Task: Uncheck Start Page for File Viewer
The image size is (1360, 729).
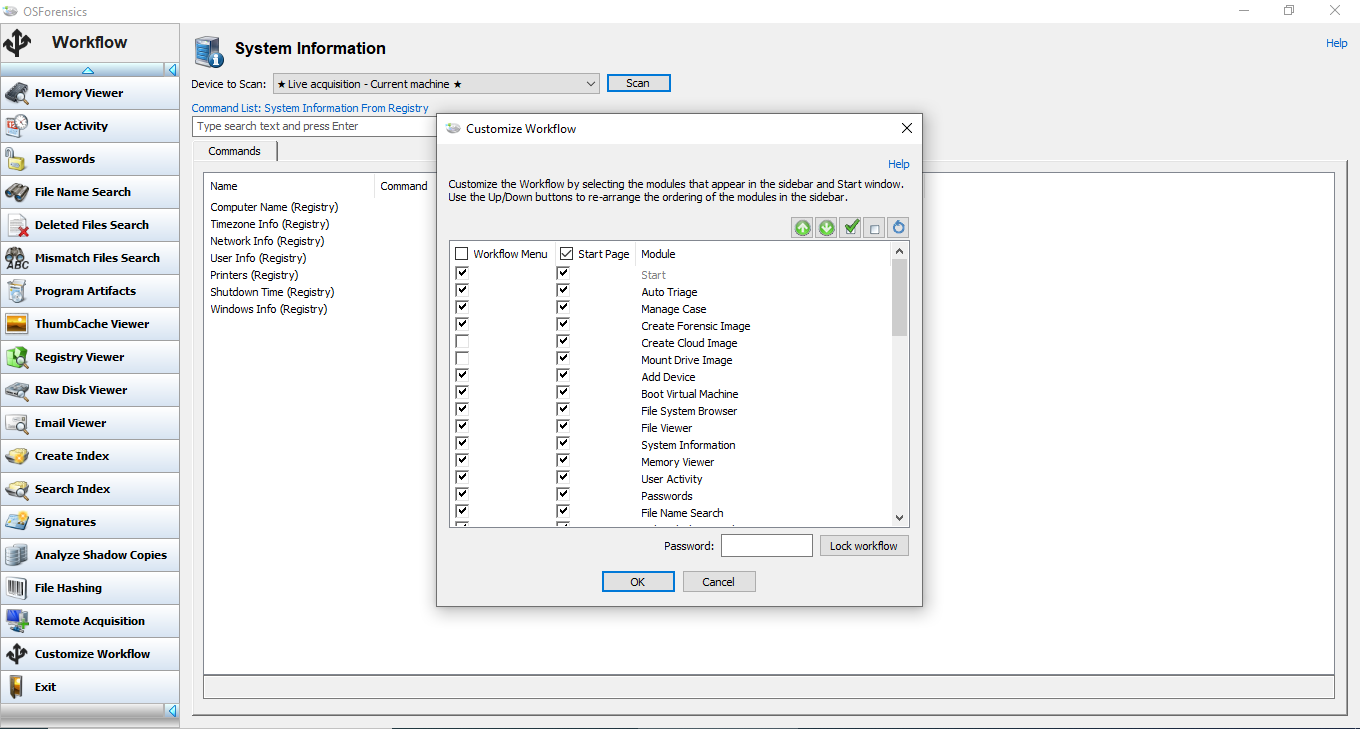Action: tap(563, 428)
